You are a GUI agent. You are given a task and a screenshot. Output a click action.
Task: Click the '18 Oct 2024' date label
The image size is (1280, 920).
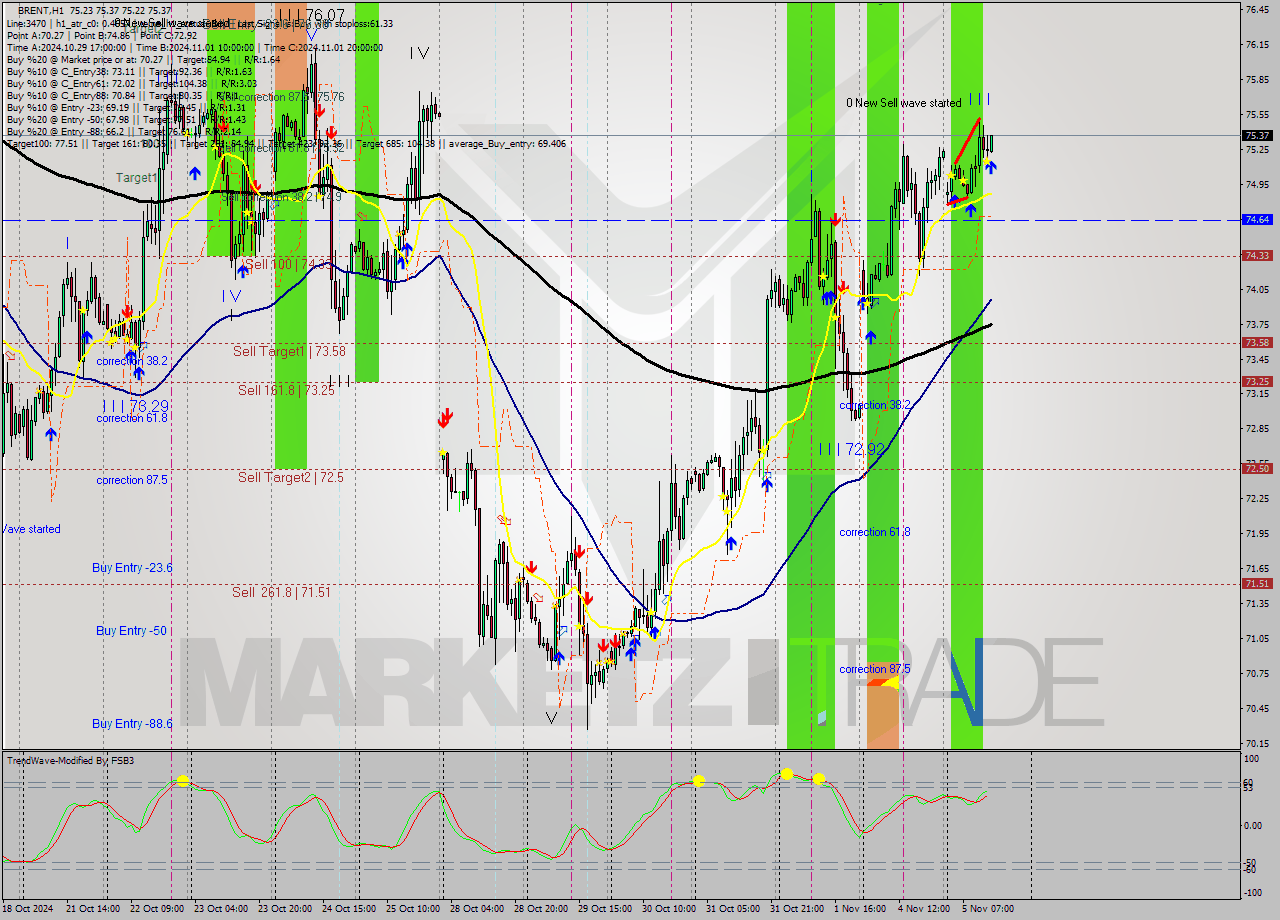click(x=26, y=909)
